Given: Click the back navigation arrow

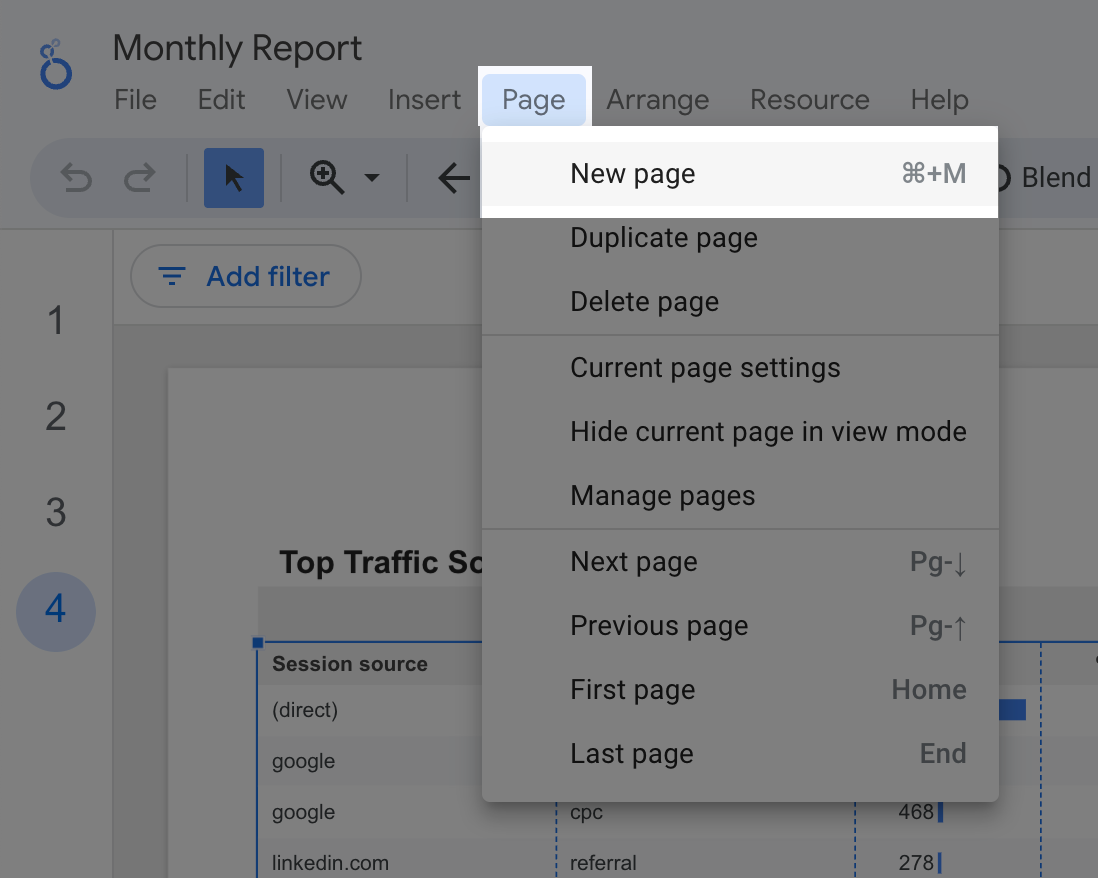Looking at the screenshot, I should (453, 177).
